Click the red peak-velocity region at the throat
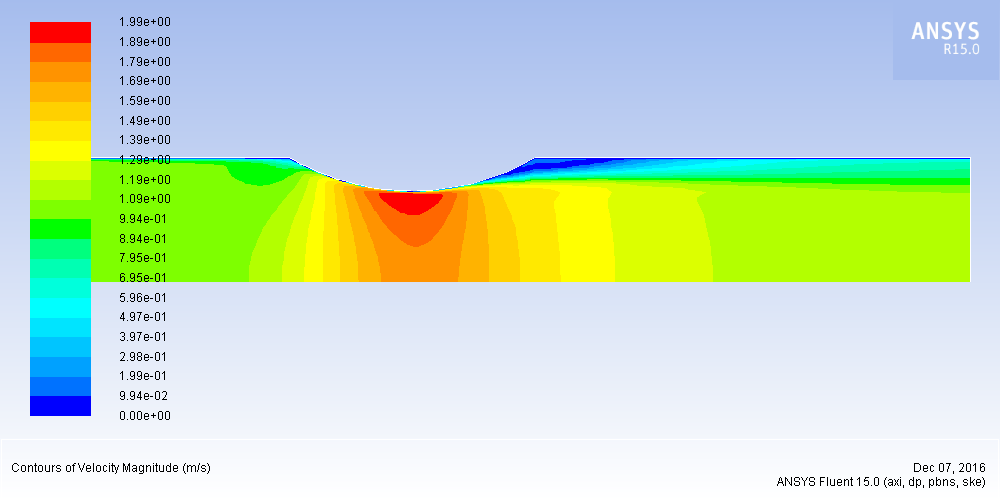The image size is (1000, 500). 412,202
